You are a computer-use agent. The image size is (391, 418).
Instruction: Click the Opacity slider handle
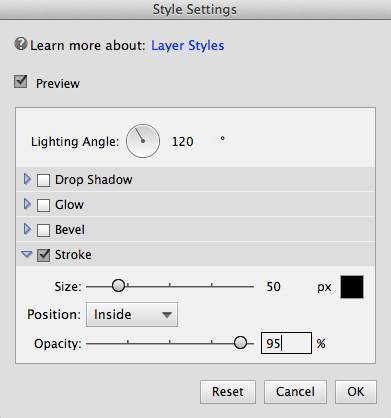[x=240, y=343]
